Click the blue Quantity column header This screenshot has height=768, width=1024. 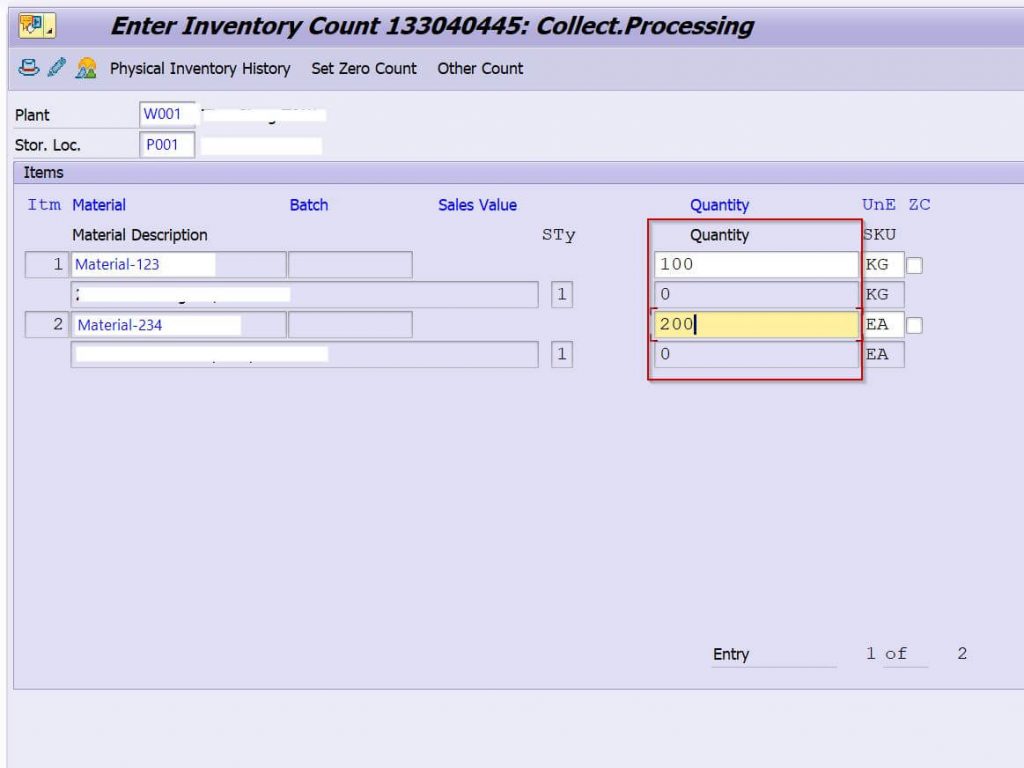point(719,205)
